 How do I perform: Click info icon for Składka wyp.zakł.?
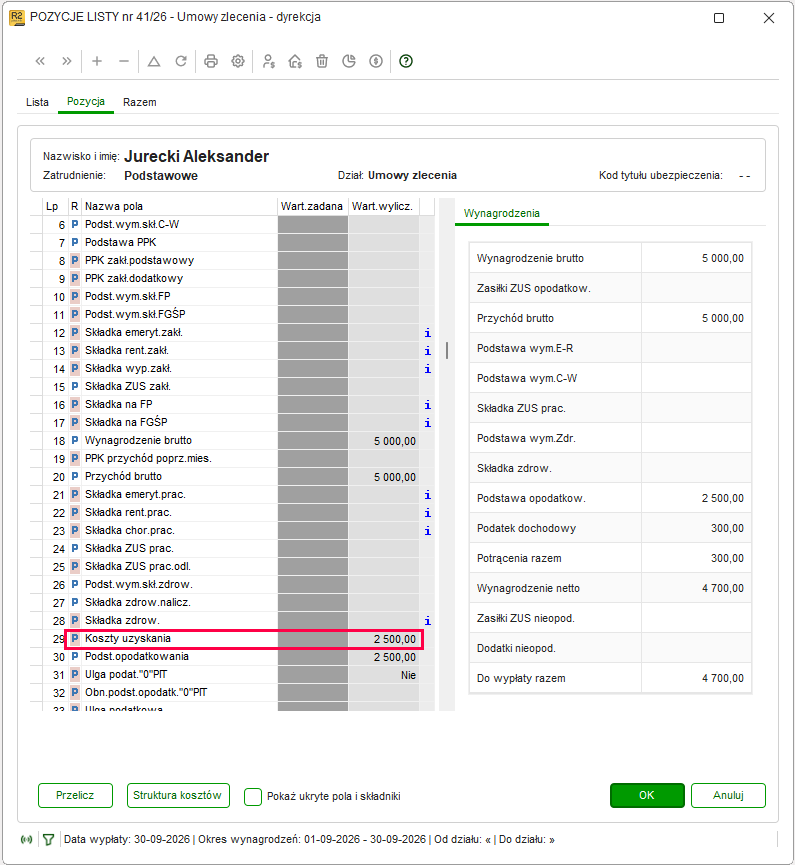[x=428, y=369]
